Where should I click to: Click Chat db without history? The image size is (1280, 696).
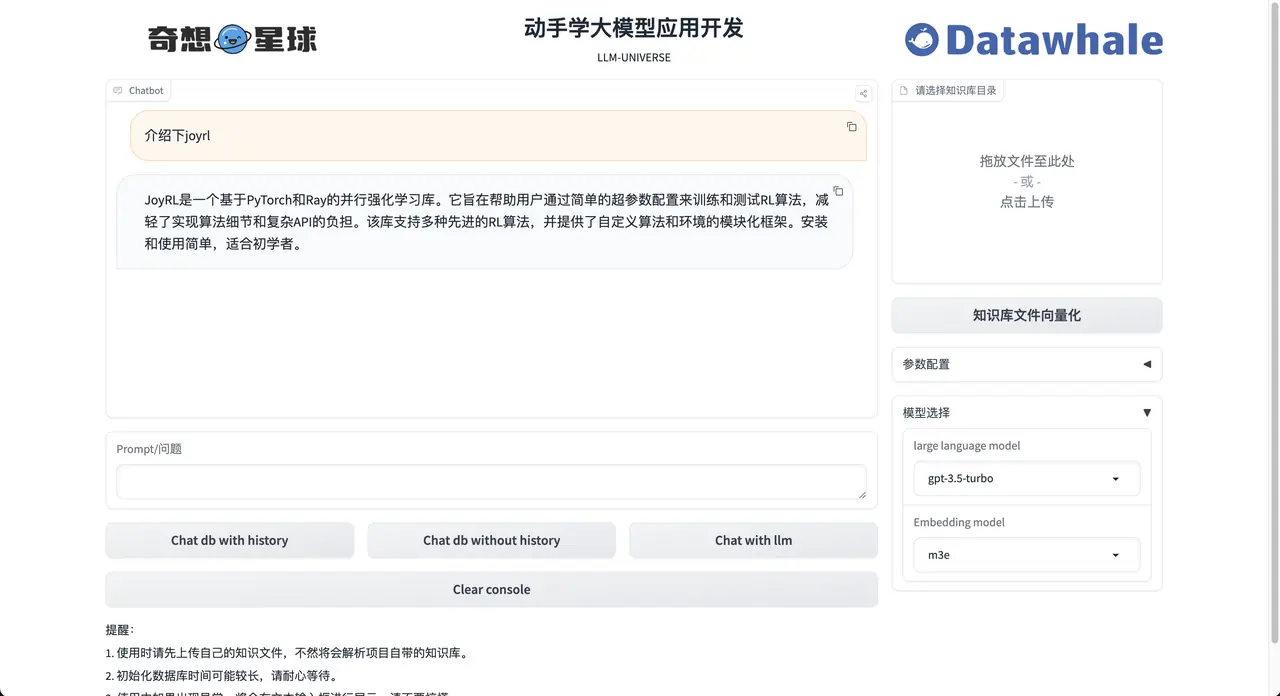[x=491, y=540]
